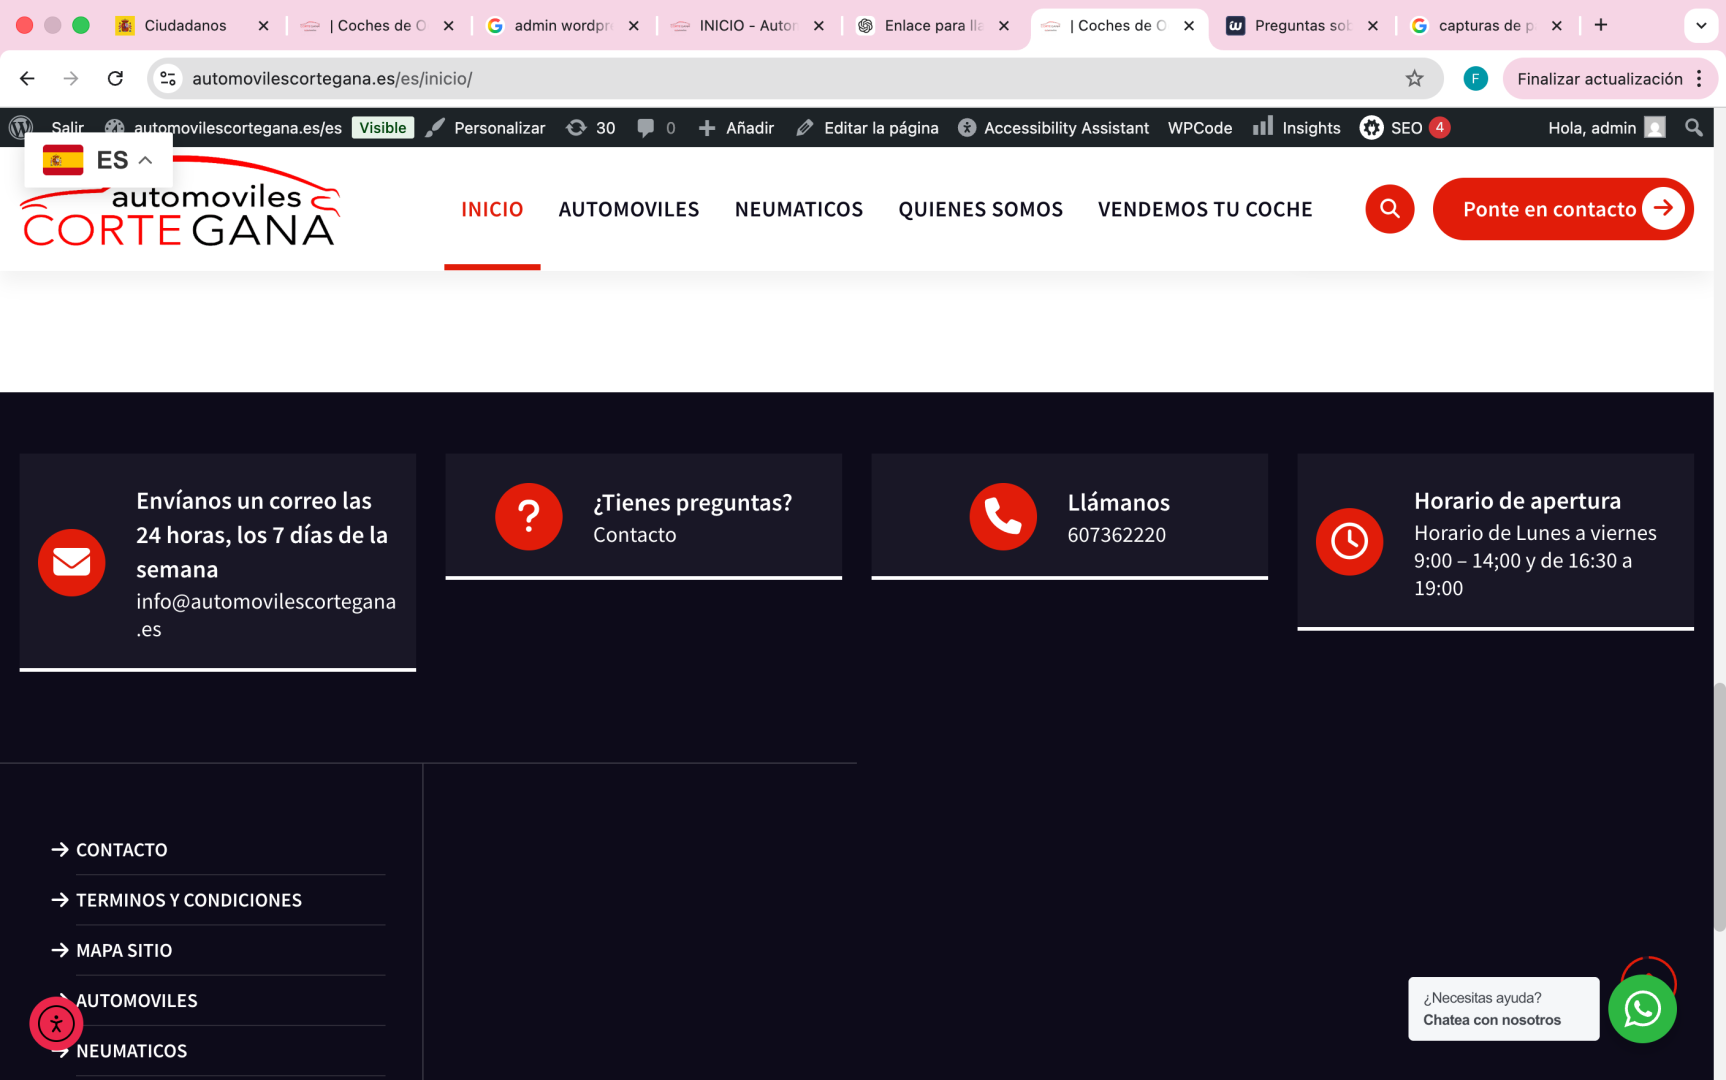Open the Chrome tab list dropdown arrow

(1700, 26)
